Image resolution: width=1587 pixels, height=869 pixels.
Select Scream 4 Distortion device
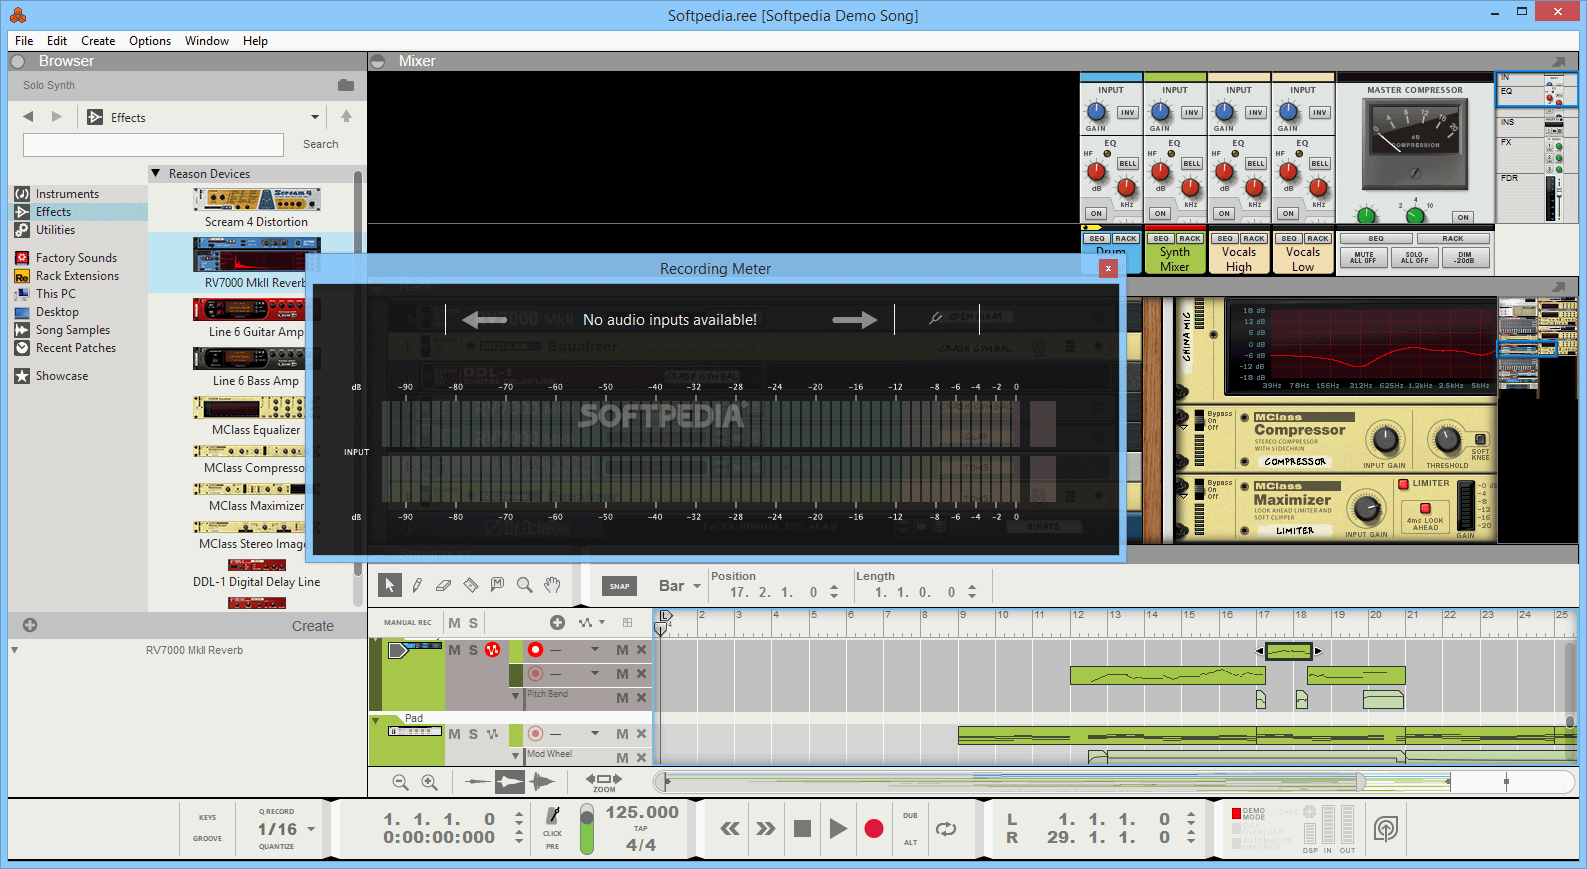tap(257, 209)
